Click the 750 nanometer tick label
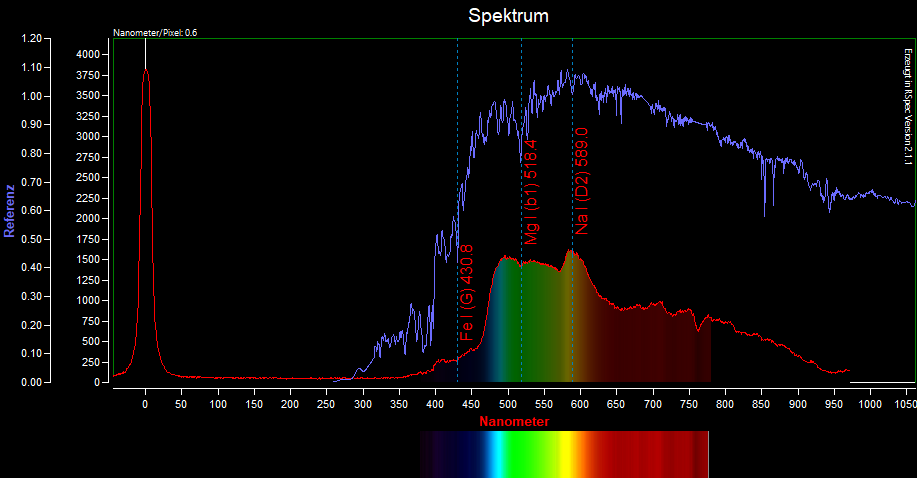The height and width of the screenshot is (478, 917). coord(689,404)
